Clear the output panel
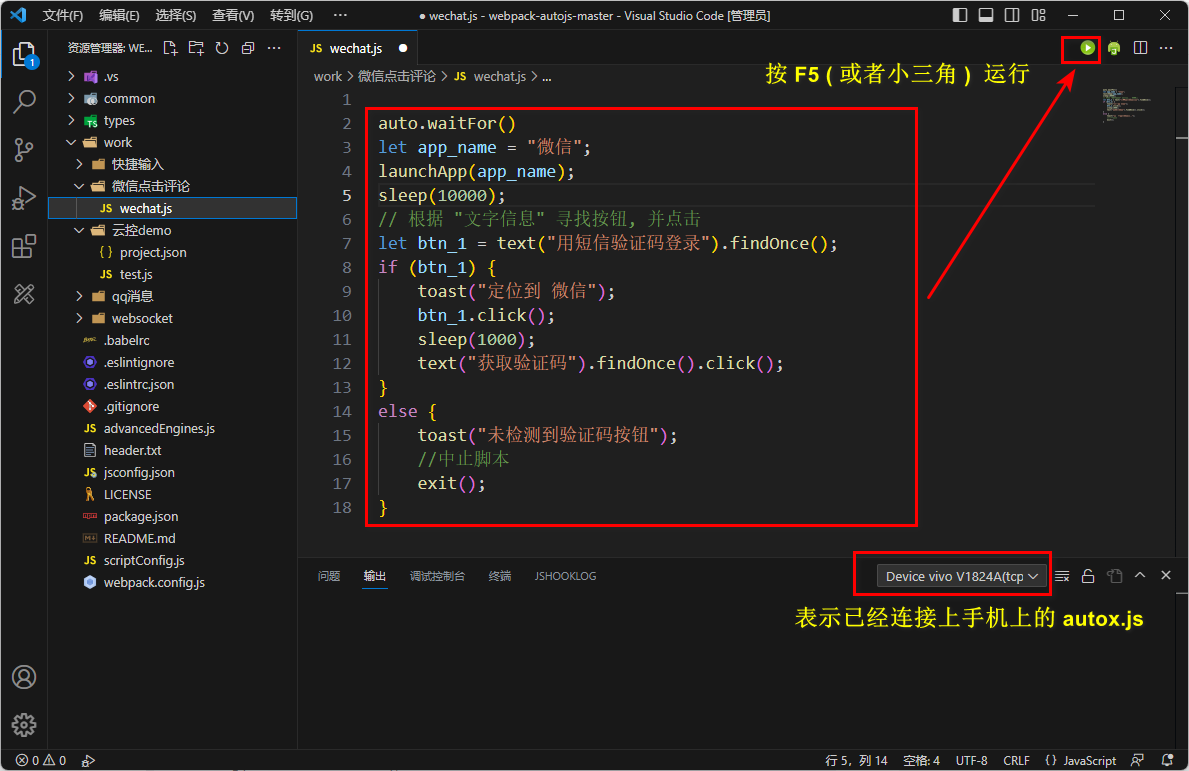 click(1062, 576)
